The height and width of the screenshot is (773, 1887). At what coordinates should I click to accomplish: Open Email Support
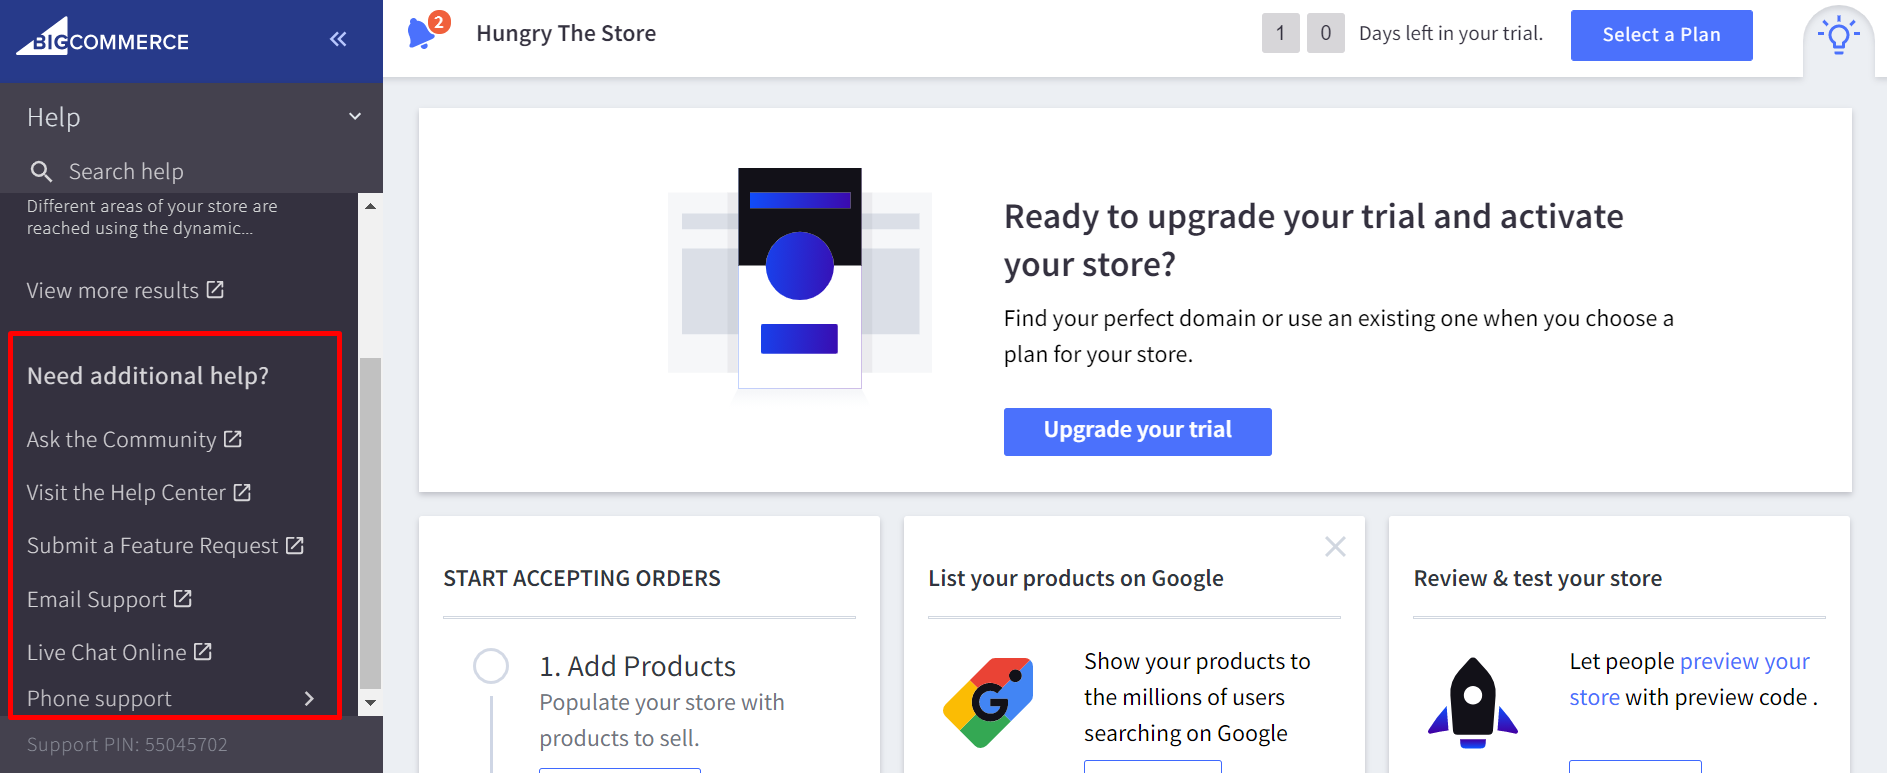[x=109, y=600]
